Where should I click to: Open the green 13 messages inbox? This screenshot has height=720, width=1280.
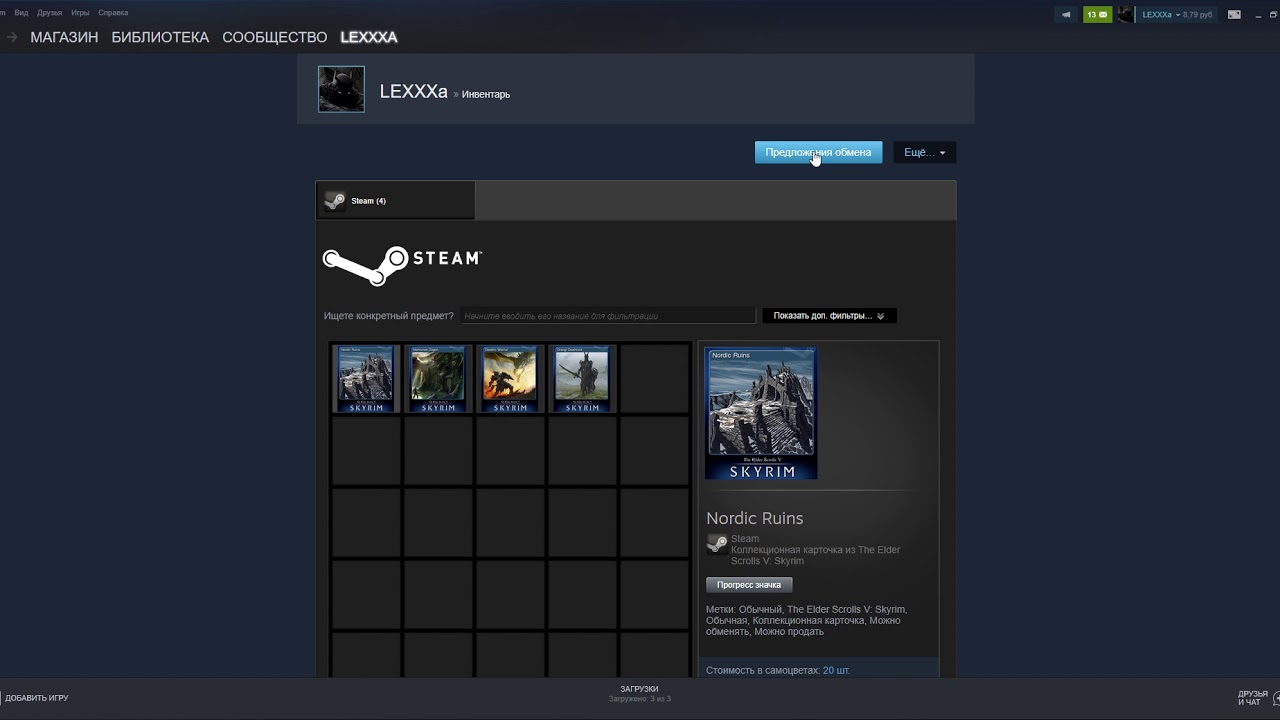(1097, 14)
